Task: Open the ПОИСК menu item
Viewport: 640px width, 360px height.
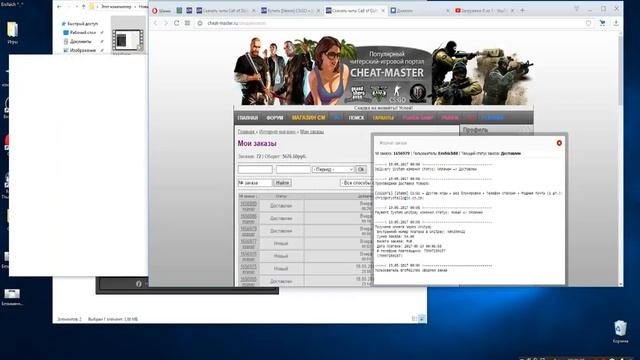Action: pos(356,118)
